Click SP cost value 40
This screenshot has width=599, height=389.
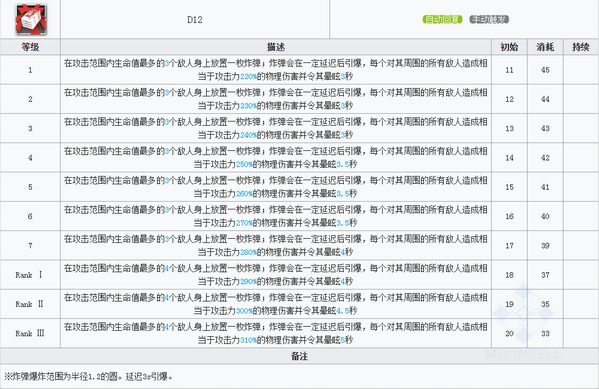[x=545, y=216]
